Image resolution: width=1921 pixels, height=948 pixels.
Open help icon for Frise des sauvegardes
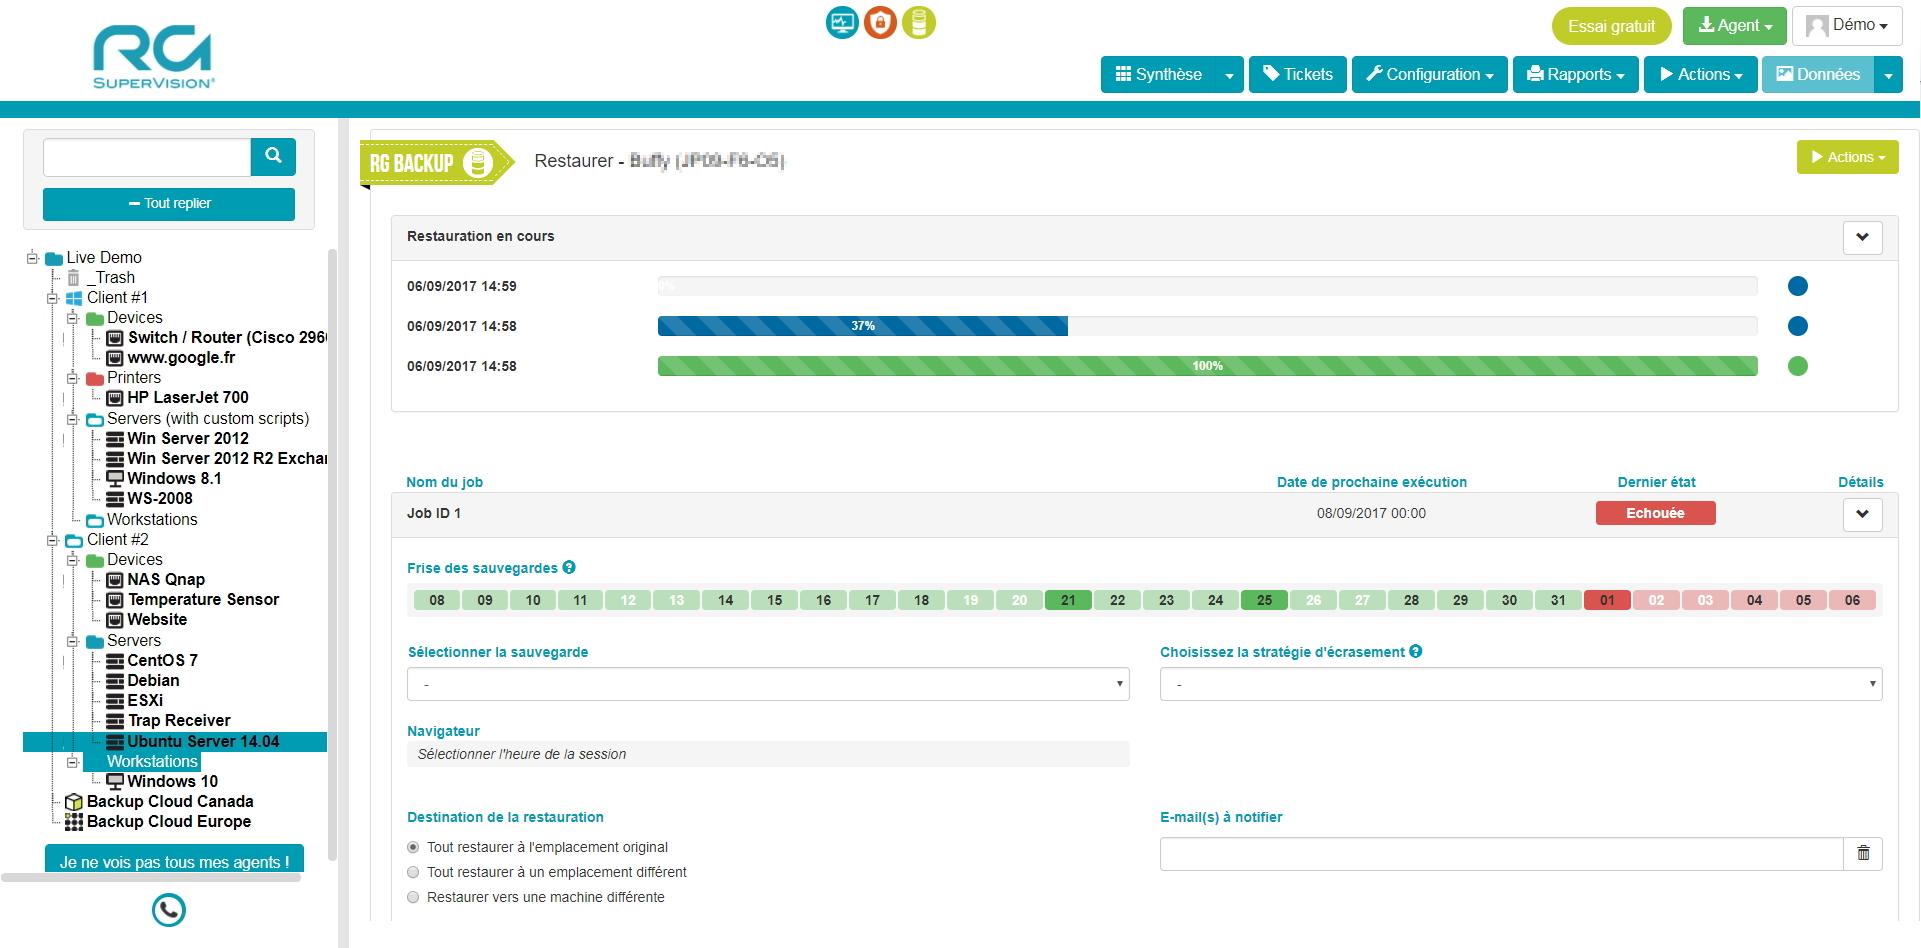[x=569, y=567]
